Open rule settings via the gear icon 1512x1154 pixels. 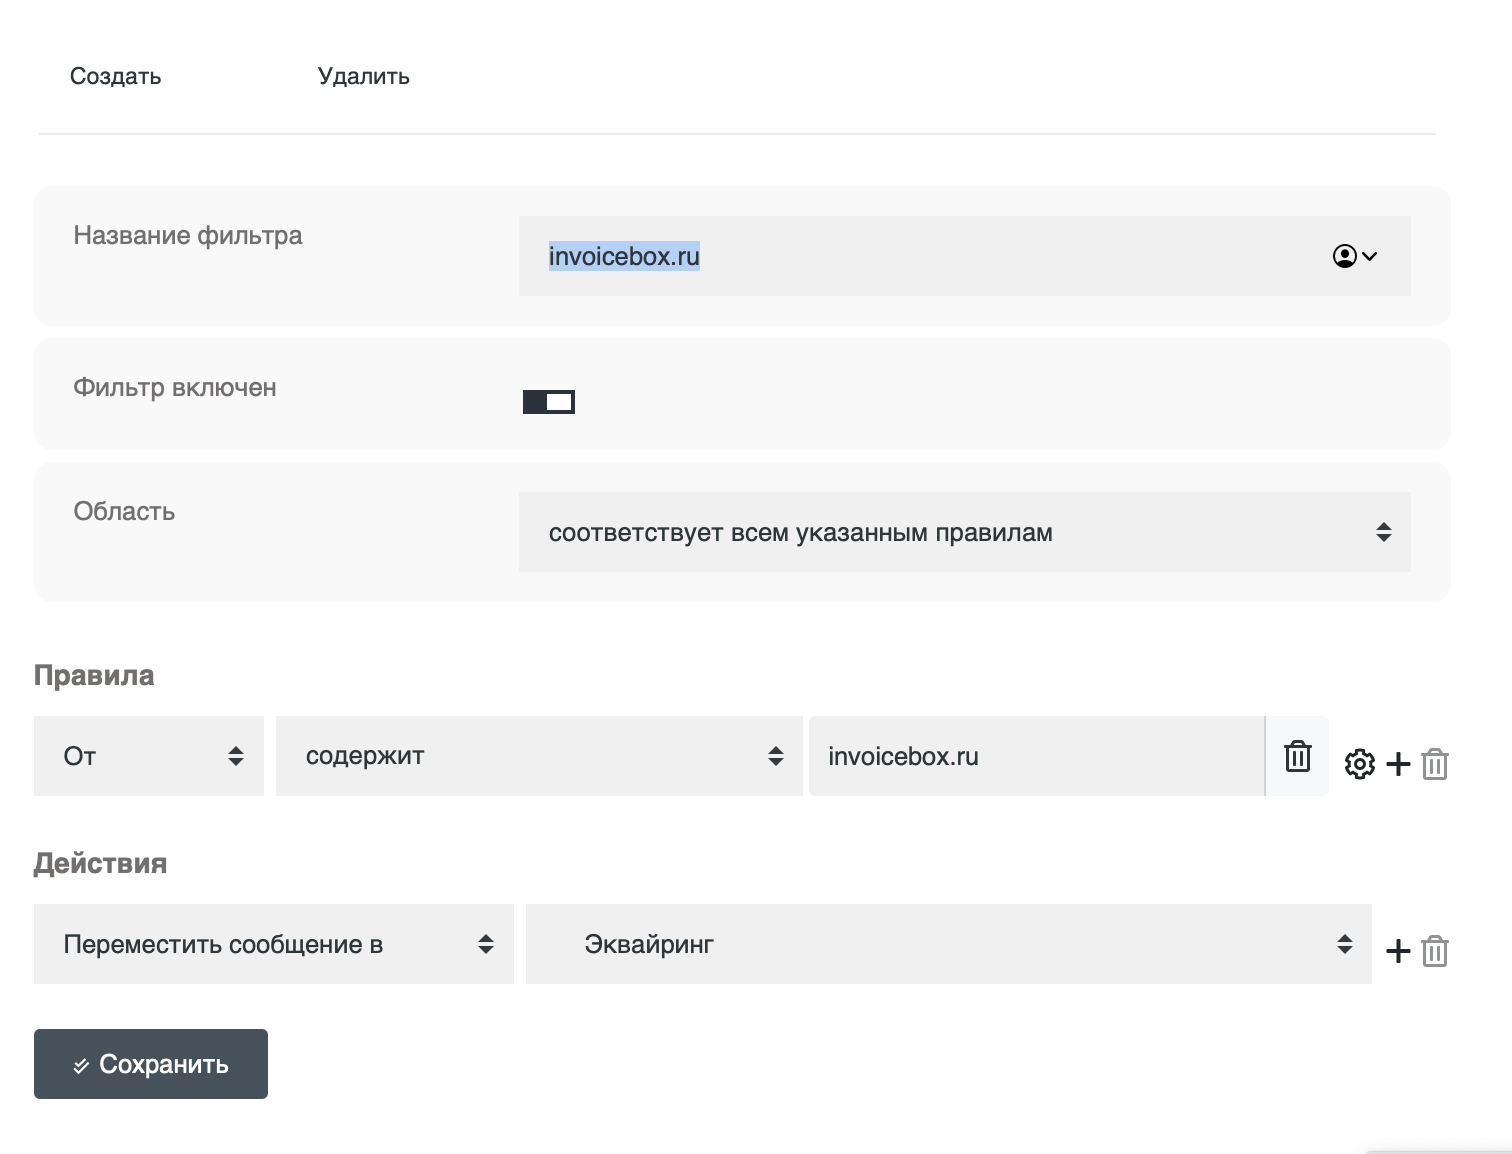click(x=1359, y=764)
